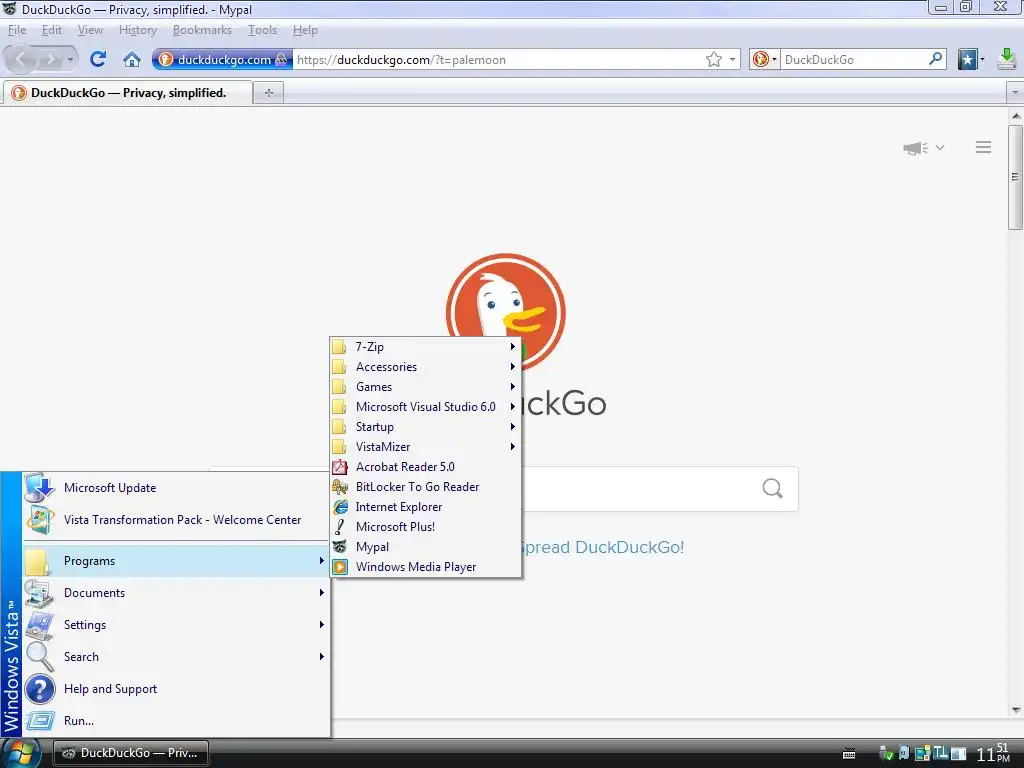This screenshot has height=768, width=1024.
Task: Open the bookmarks button dropdown arrow
Action: [982, 59]
